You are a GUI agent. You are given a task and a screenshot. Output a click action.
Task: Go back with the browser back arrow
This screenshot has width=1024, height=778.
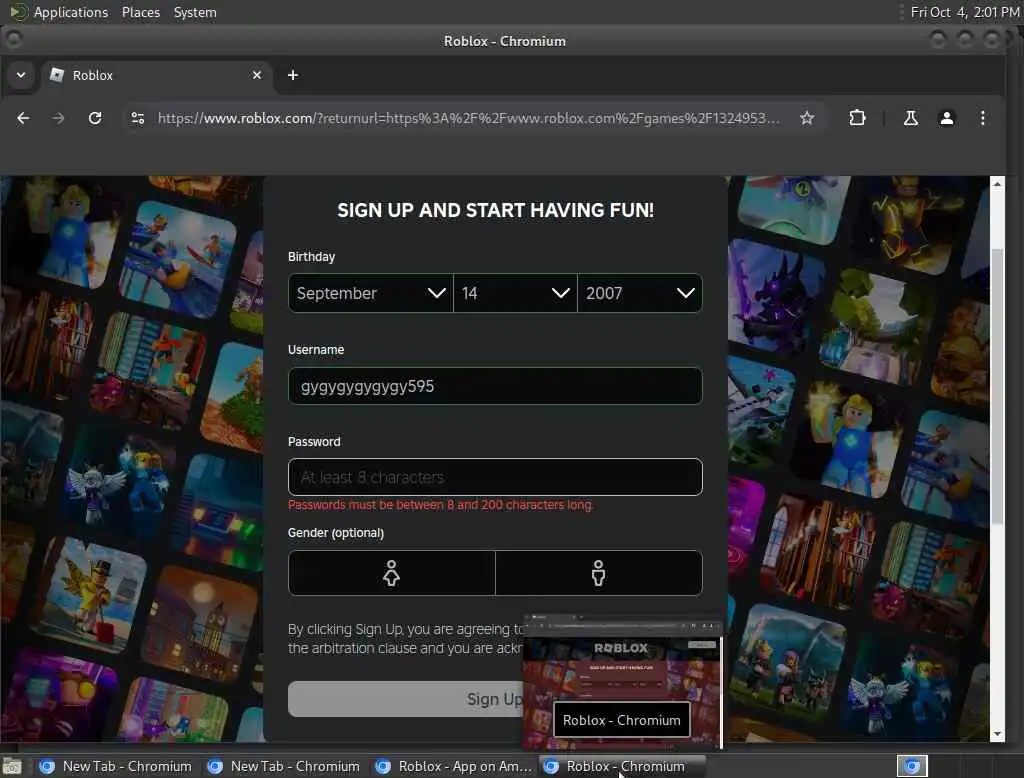tap(23, 118)
